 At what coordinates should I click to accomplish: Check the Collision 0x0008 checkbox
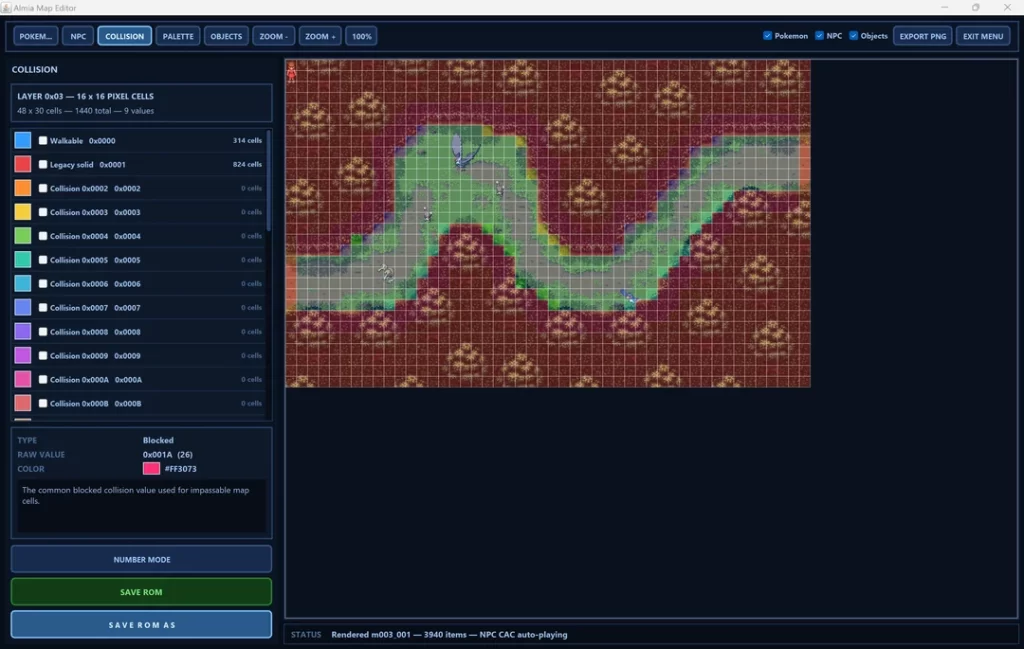coord(43,332)
